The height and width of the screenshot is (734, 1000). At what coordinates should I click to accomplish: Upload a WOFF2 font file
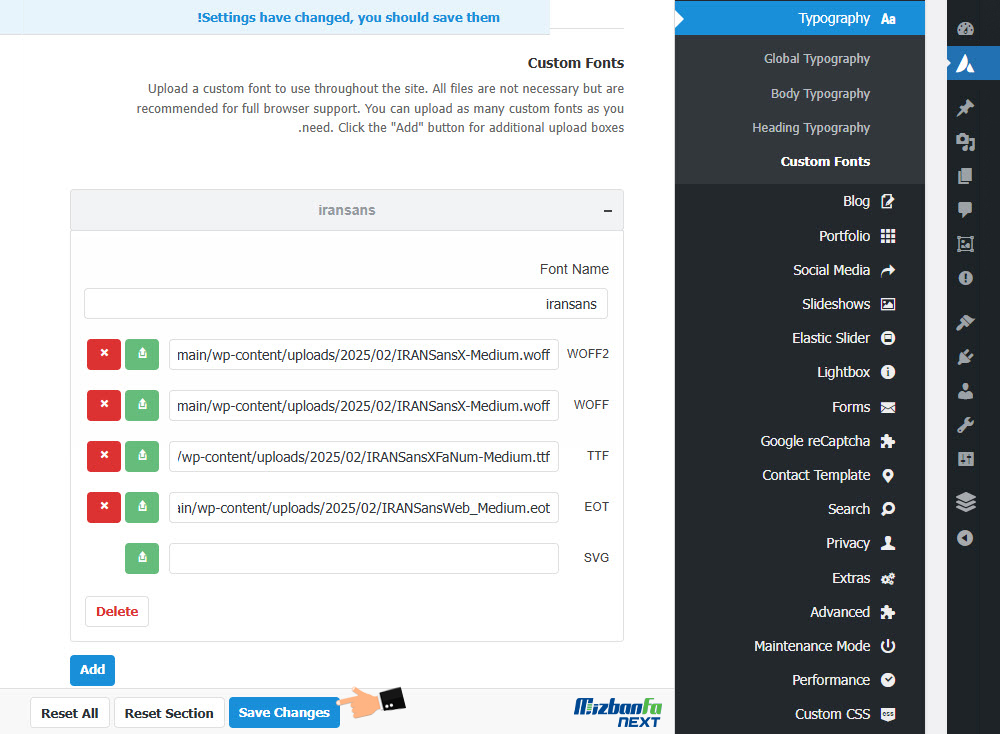point(142,354)
